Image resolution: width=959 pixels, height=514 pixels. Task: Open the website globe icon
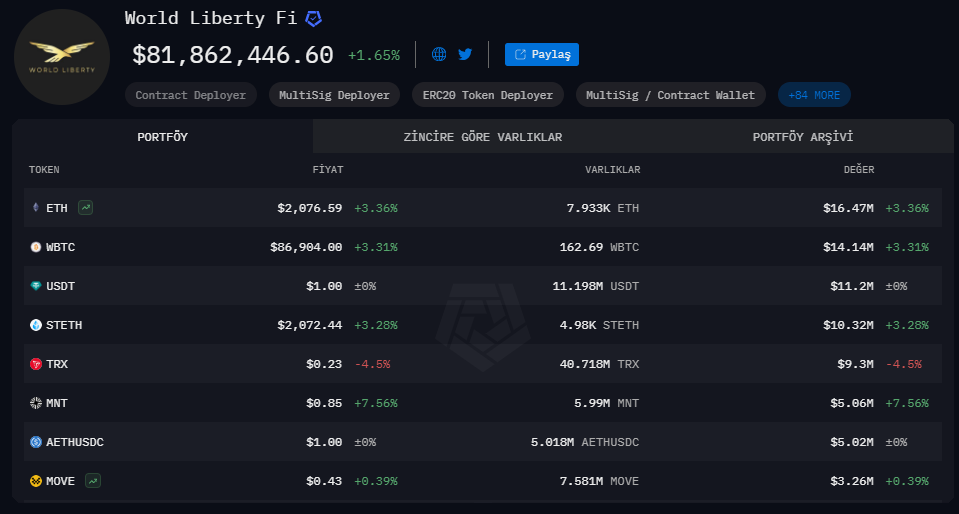coord(439,54)
